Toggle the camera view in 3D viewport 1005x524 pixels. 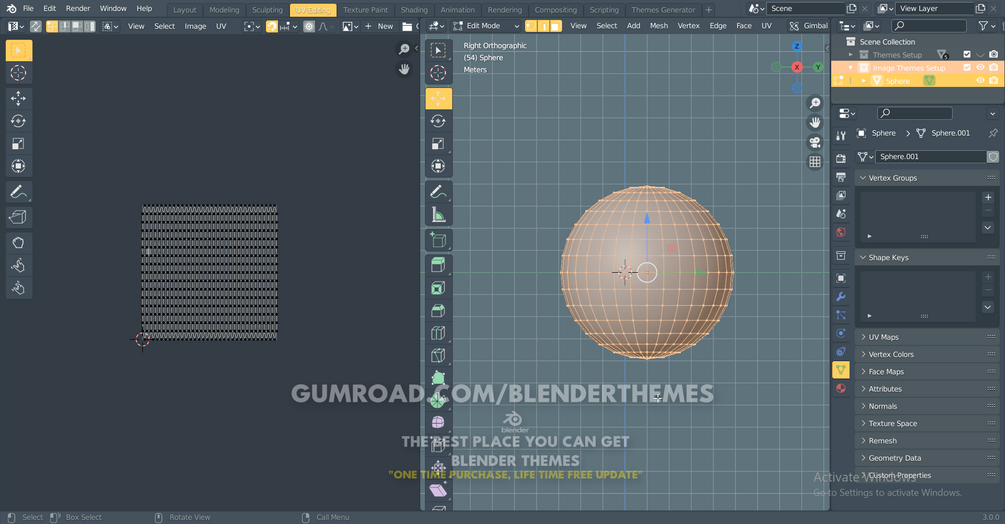815,142
